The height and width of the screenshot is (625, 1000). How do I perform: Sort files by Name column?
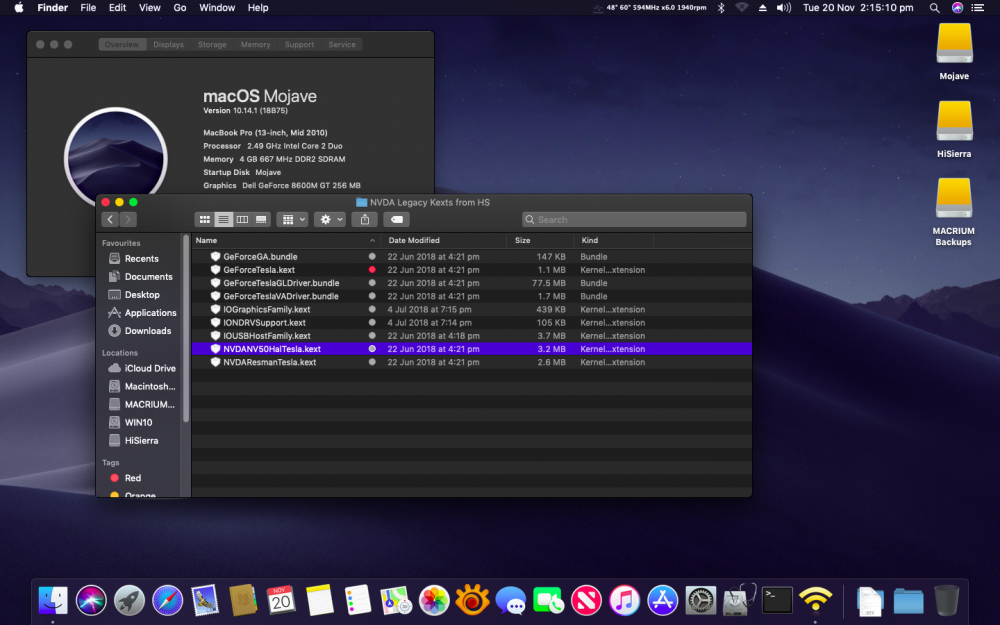pyautogui.click(x=286, y=240)
